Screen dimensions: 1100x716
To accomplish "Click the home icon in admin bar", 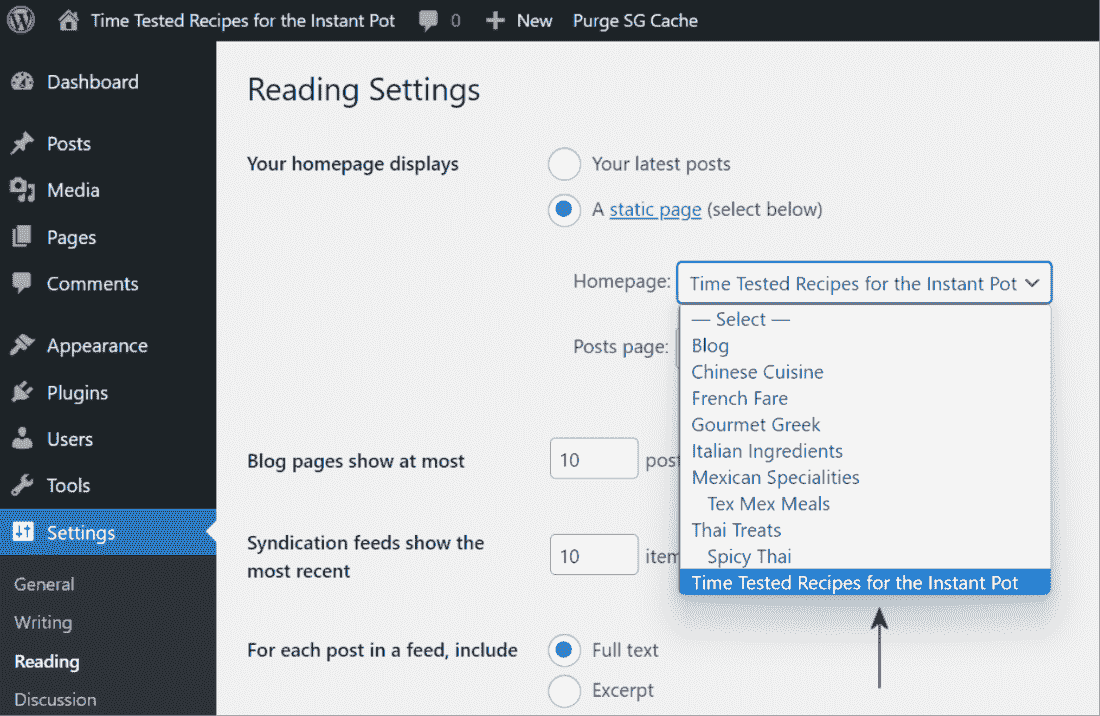I will (68, 20).
